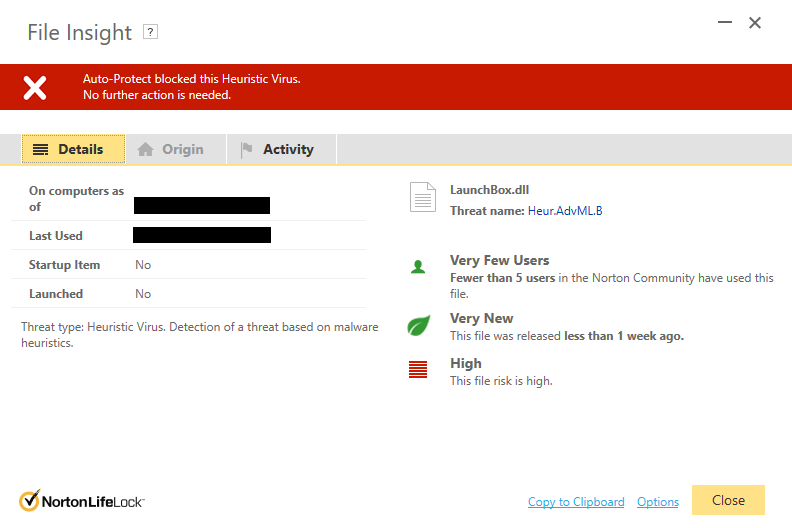Click the LaunchBox.dll document file icon

[423, 197]
